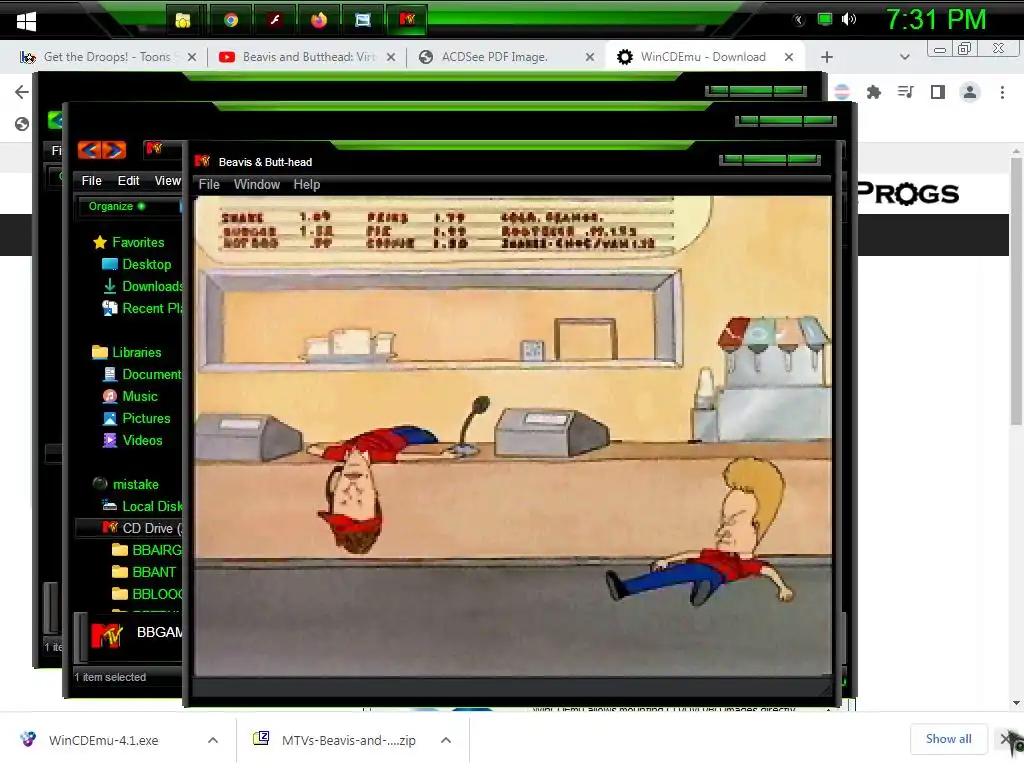Image resolution: width=1024 pixels, height=768 pixels.
Task: Select Favorites in Explorer tree
Action: pos(138,242)
